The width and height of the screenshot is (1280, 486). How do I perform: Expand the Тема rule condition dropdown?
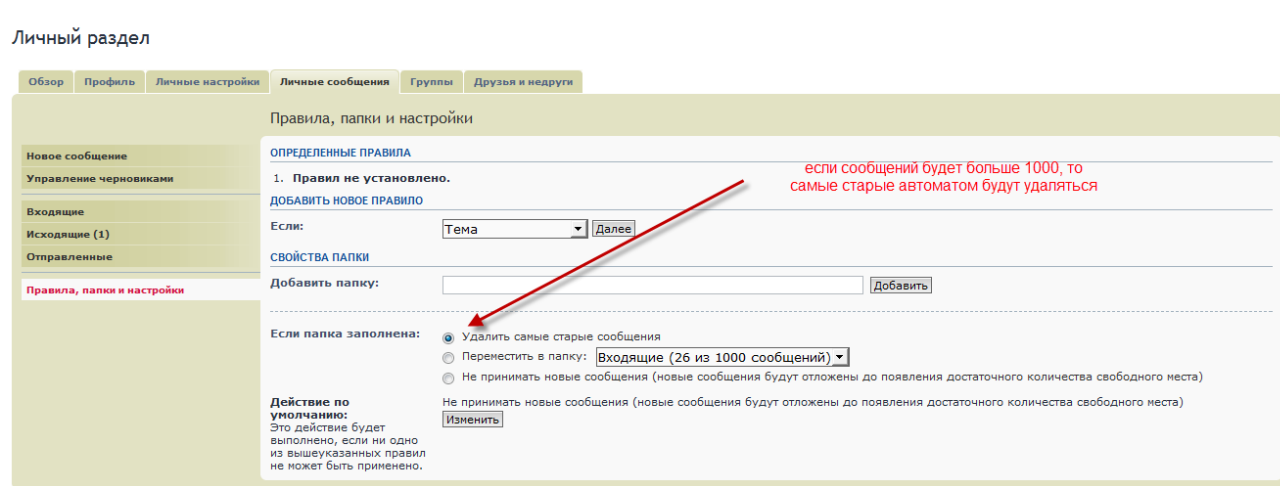click(x=514, y=229)
